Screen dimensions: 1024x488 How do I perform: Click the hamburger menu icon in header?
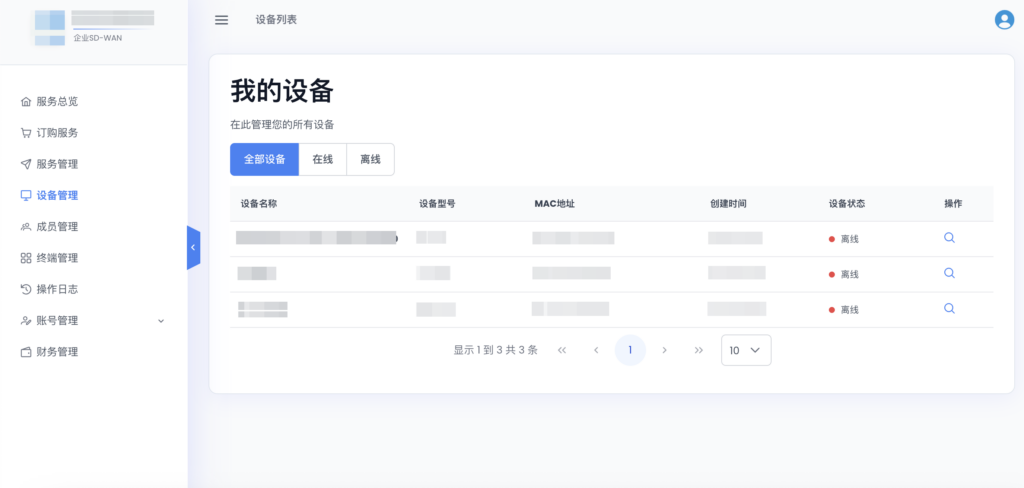coord(222,20)
